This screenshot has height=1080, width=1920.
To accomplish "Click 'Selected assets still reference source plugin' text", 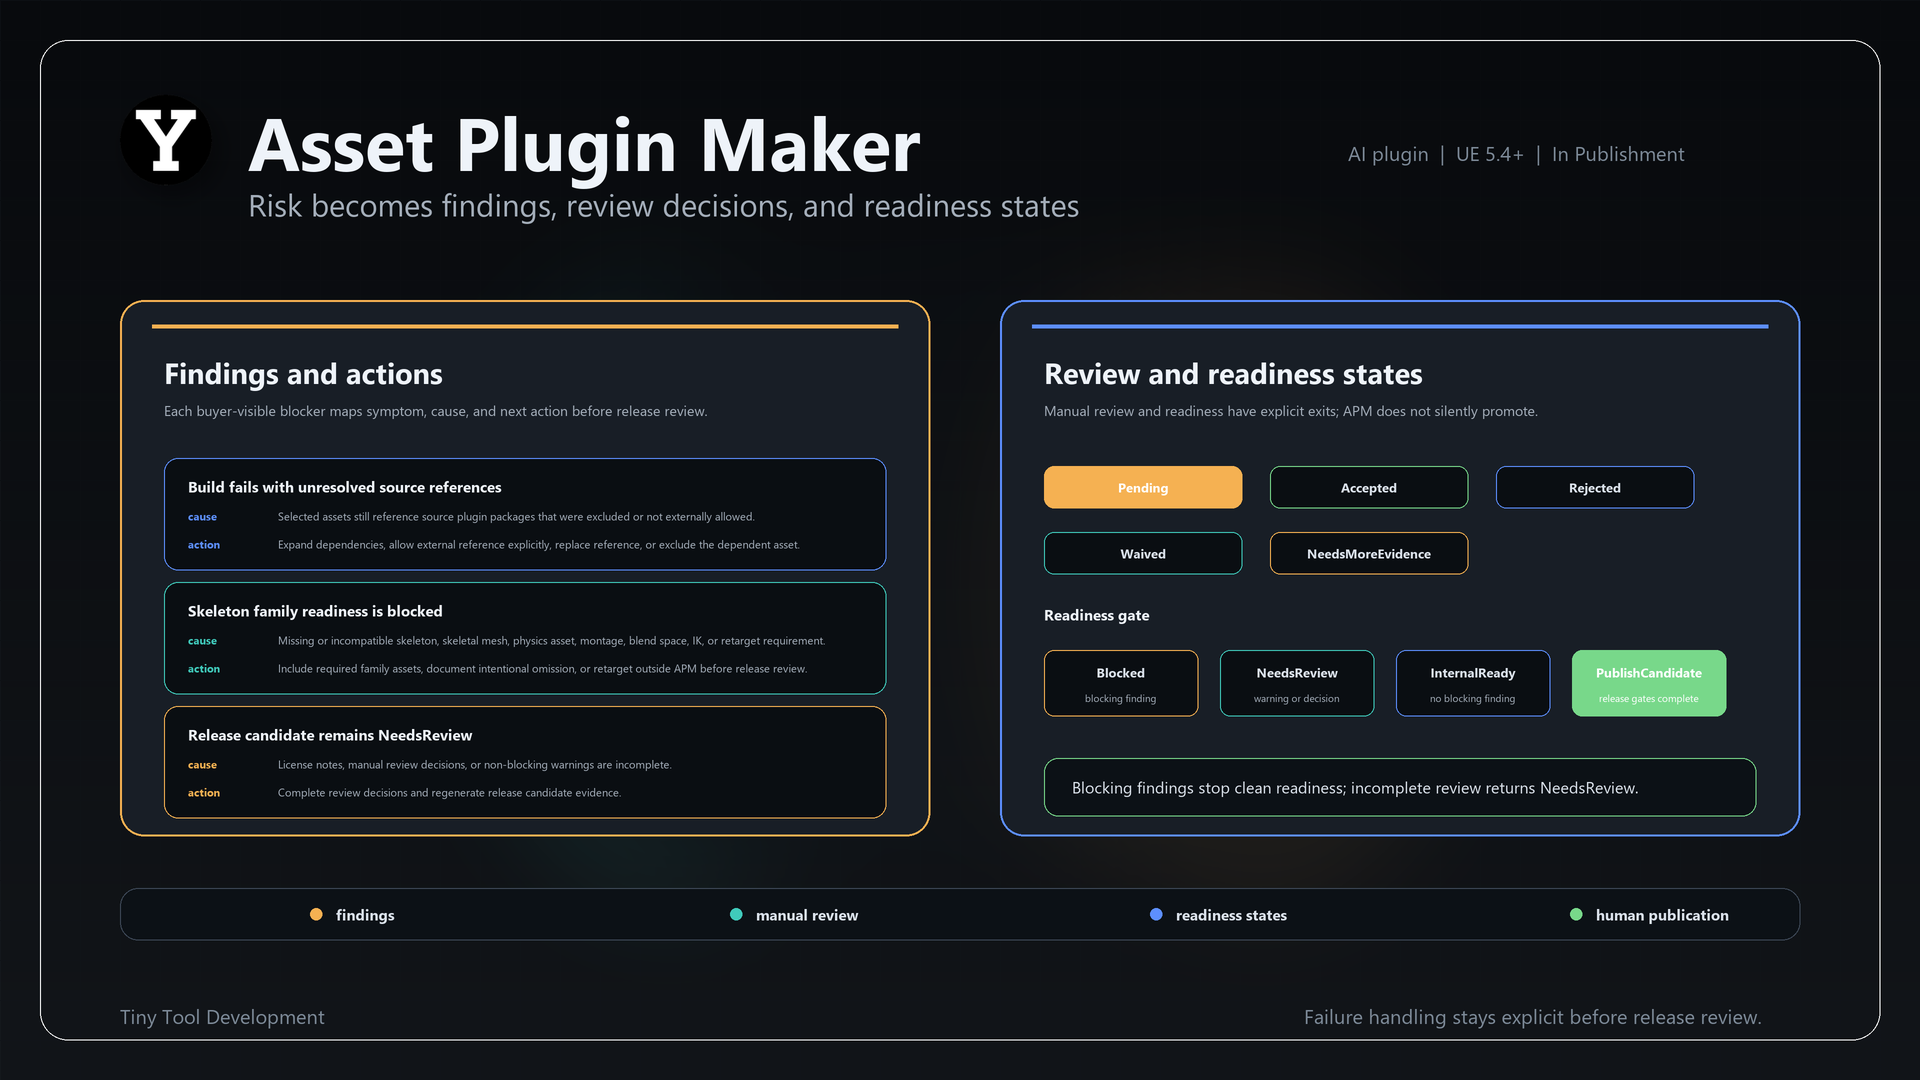I will (x=516, y=517).
